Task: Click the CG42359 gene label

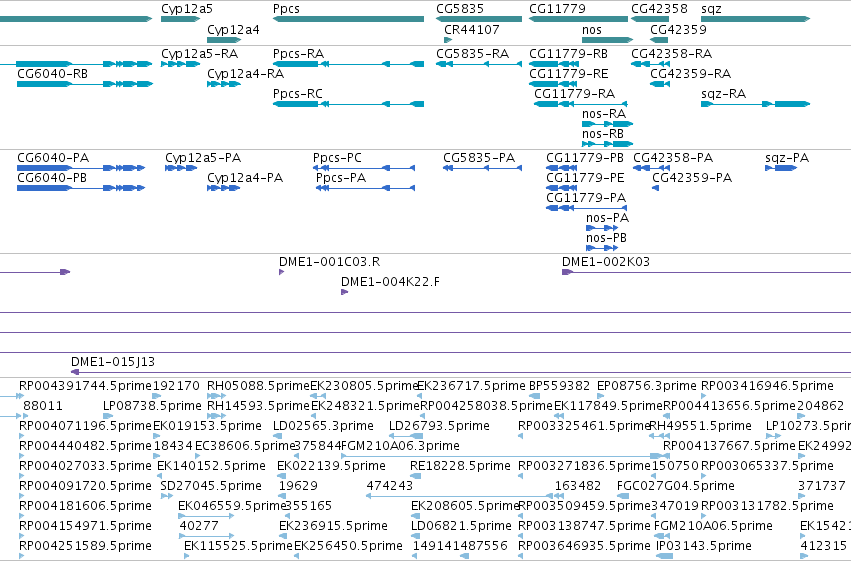Action: 678,30
